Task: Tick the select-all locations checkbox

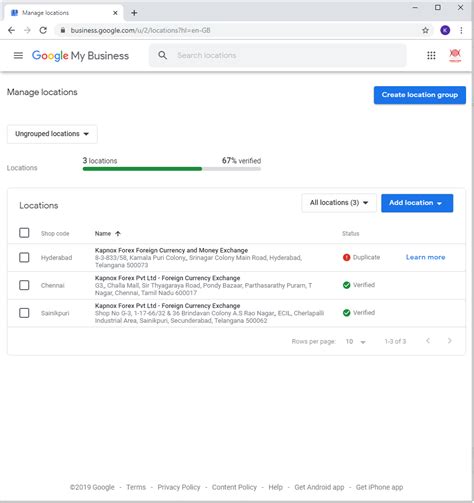Action: pyautogui.click(x=24, y=233)
